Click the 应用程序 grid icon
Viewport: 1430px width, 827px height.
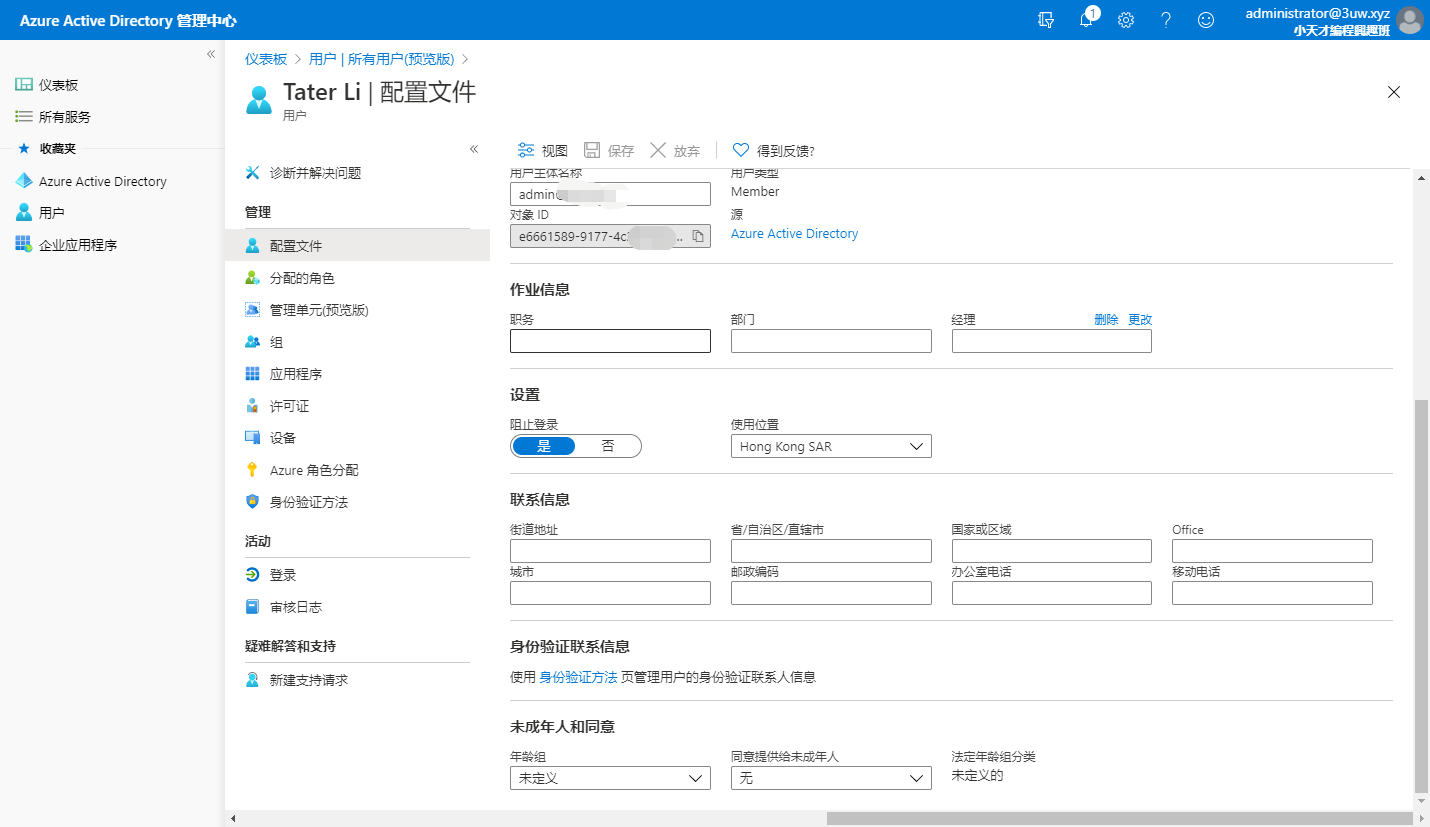click(253, 374)
